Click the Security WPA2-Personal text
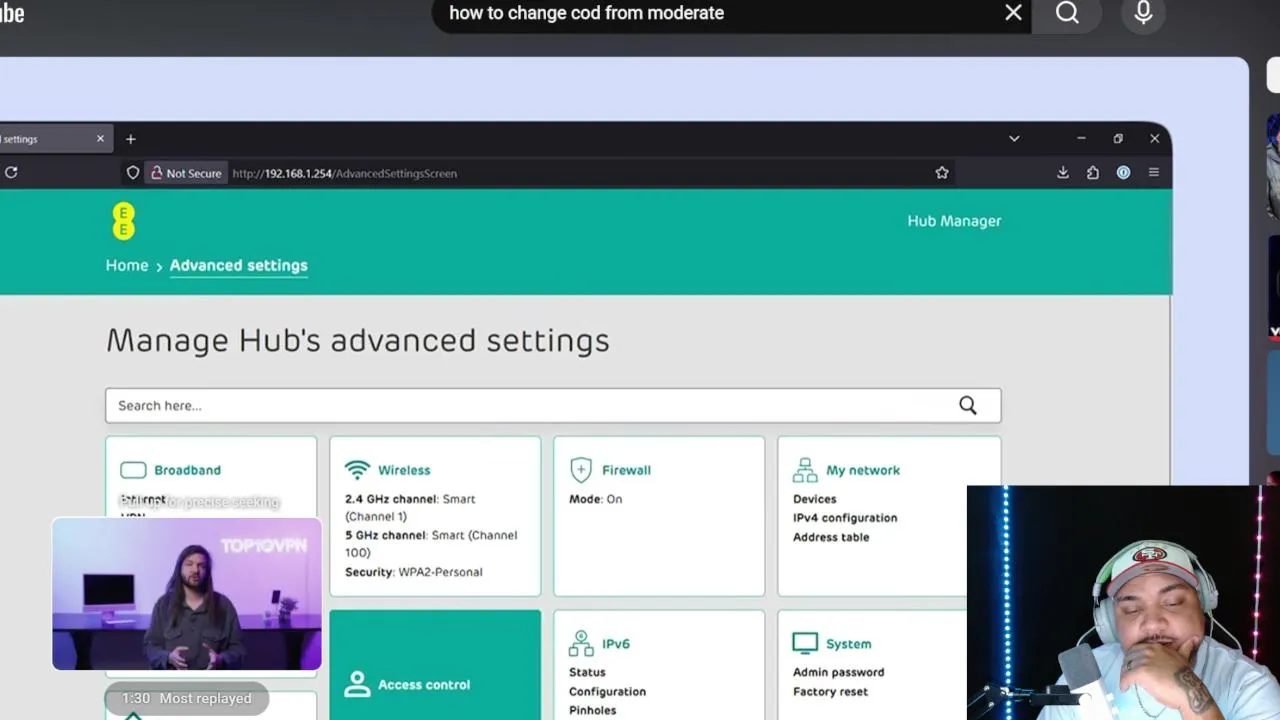The height and width of the screenshot is (720, 1280). (x=414, y=572)
